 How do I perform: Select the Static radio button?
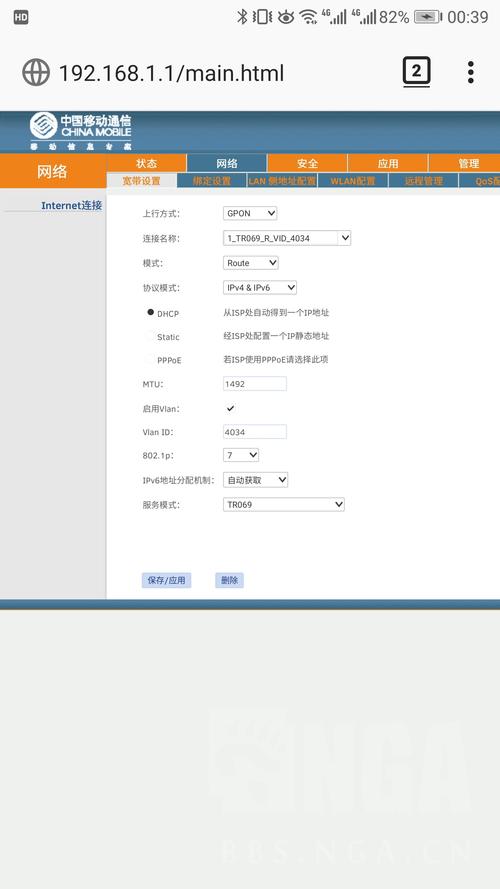point(150,337)
